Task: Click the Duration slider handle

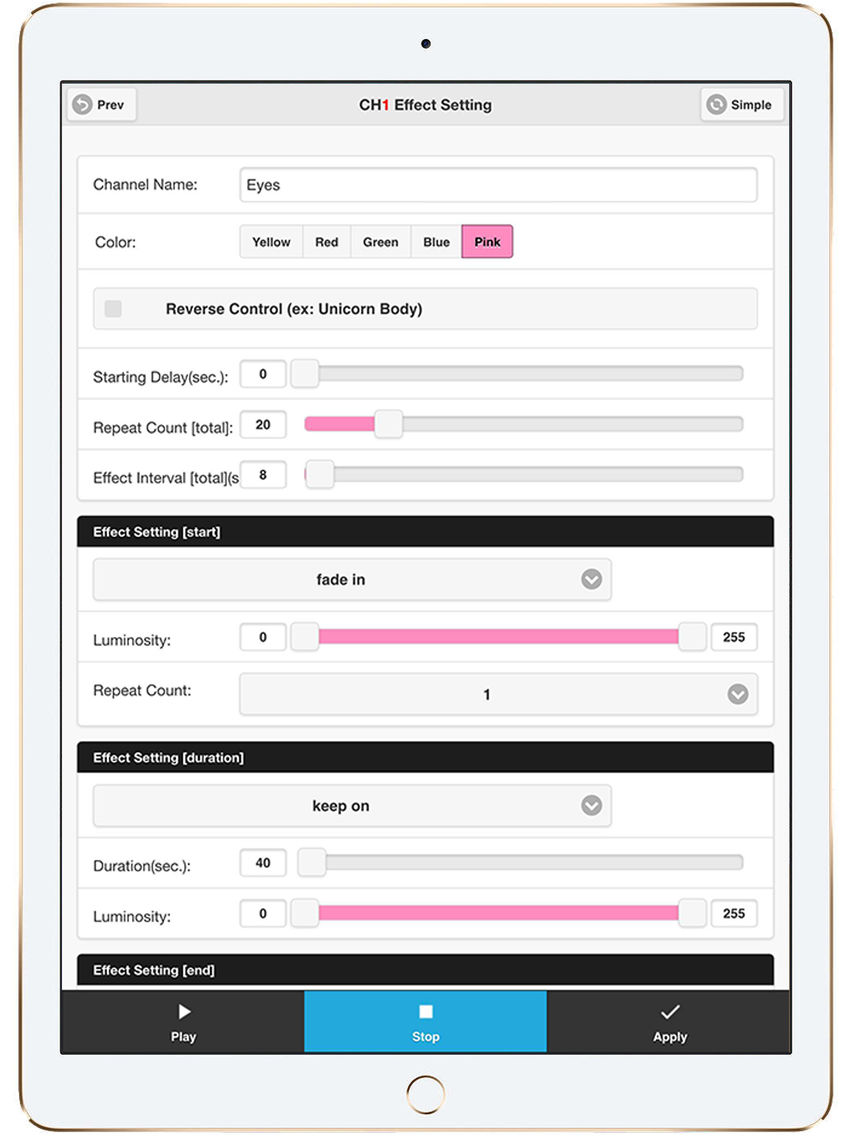Action: pyautogui.click(x=312, y=863)
